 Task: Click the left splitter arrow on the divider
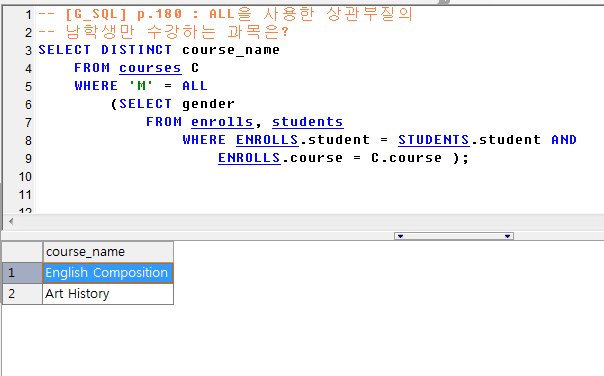point(400,236)
